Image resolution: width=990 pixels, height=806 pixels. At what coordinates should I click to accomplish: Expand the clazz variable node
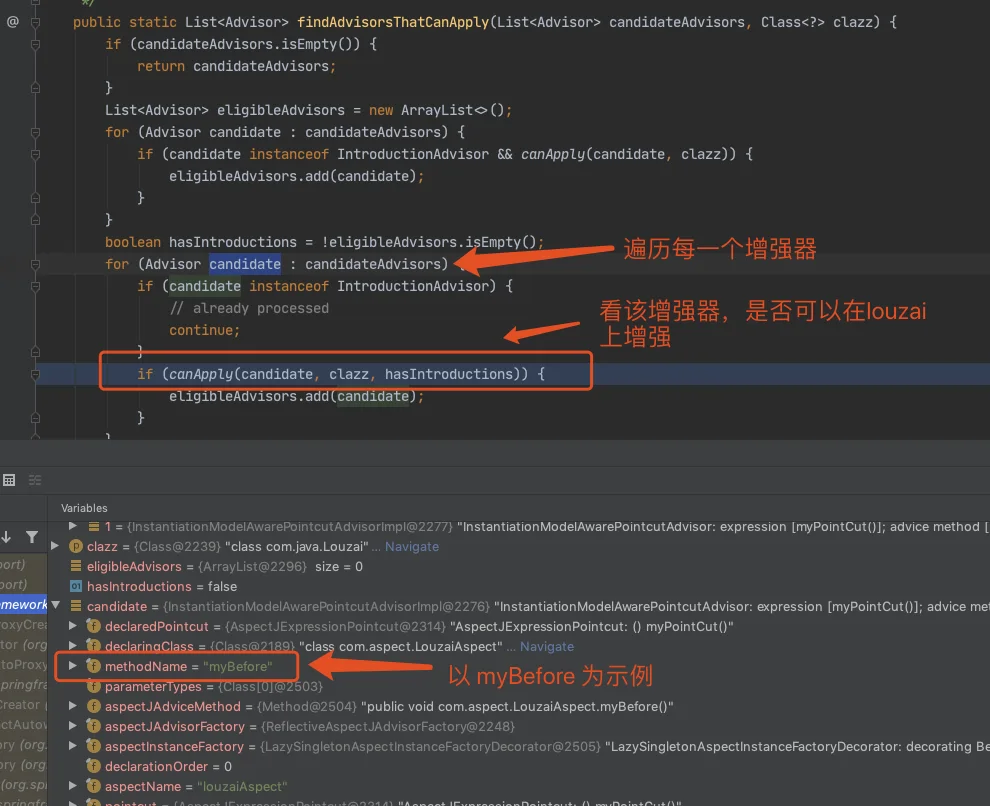tap(55, 546)
